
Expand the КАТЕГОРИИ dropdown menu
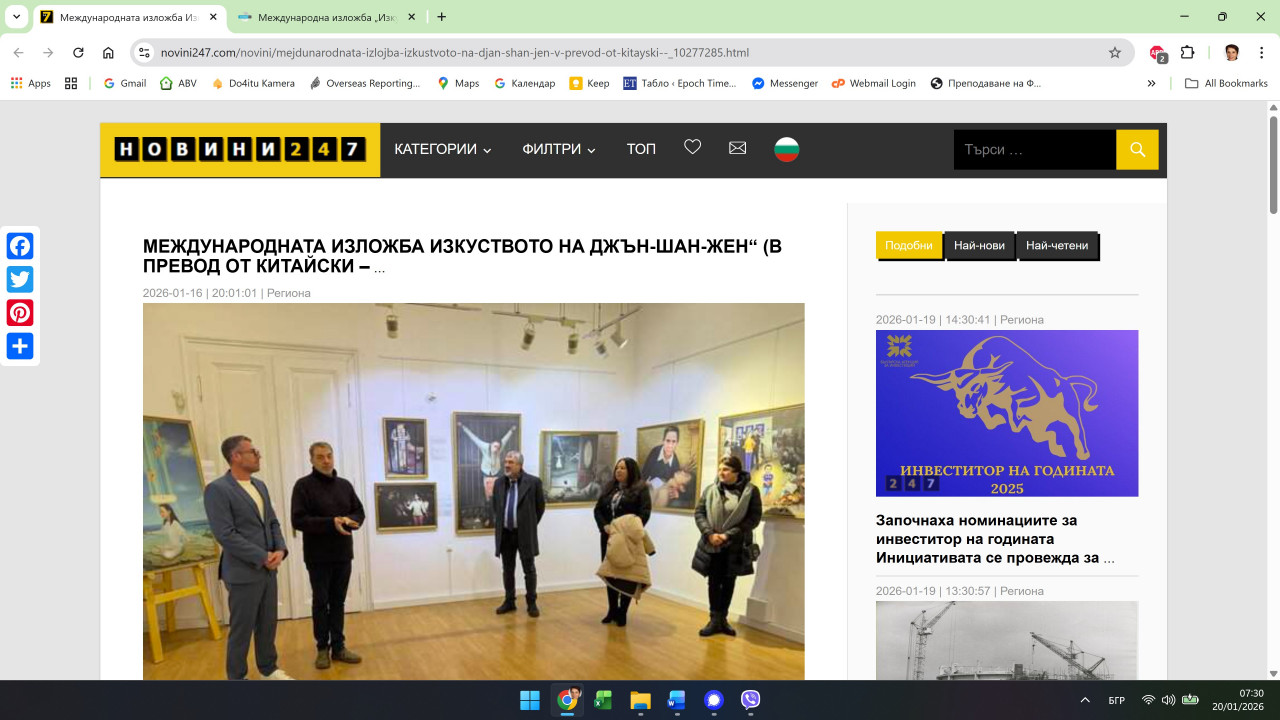pyautogui.click(x=442, y=149)
